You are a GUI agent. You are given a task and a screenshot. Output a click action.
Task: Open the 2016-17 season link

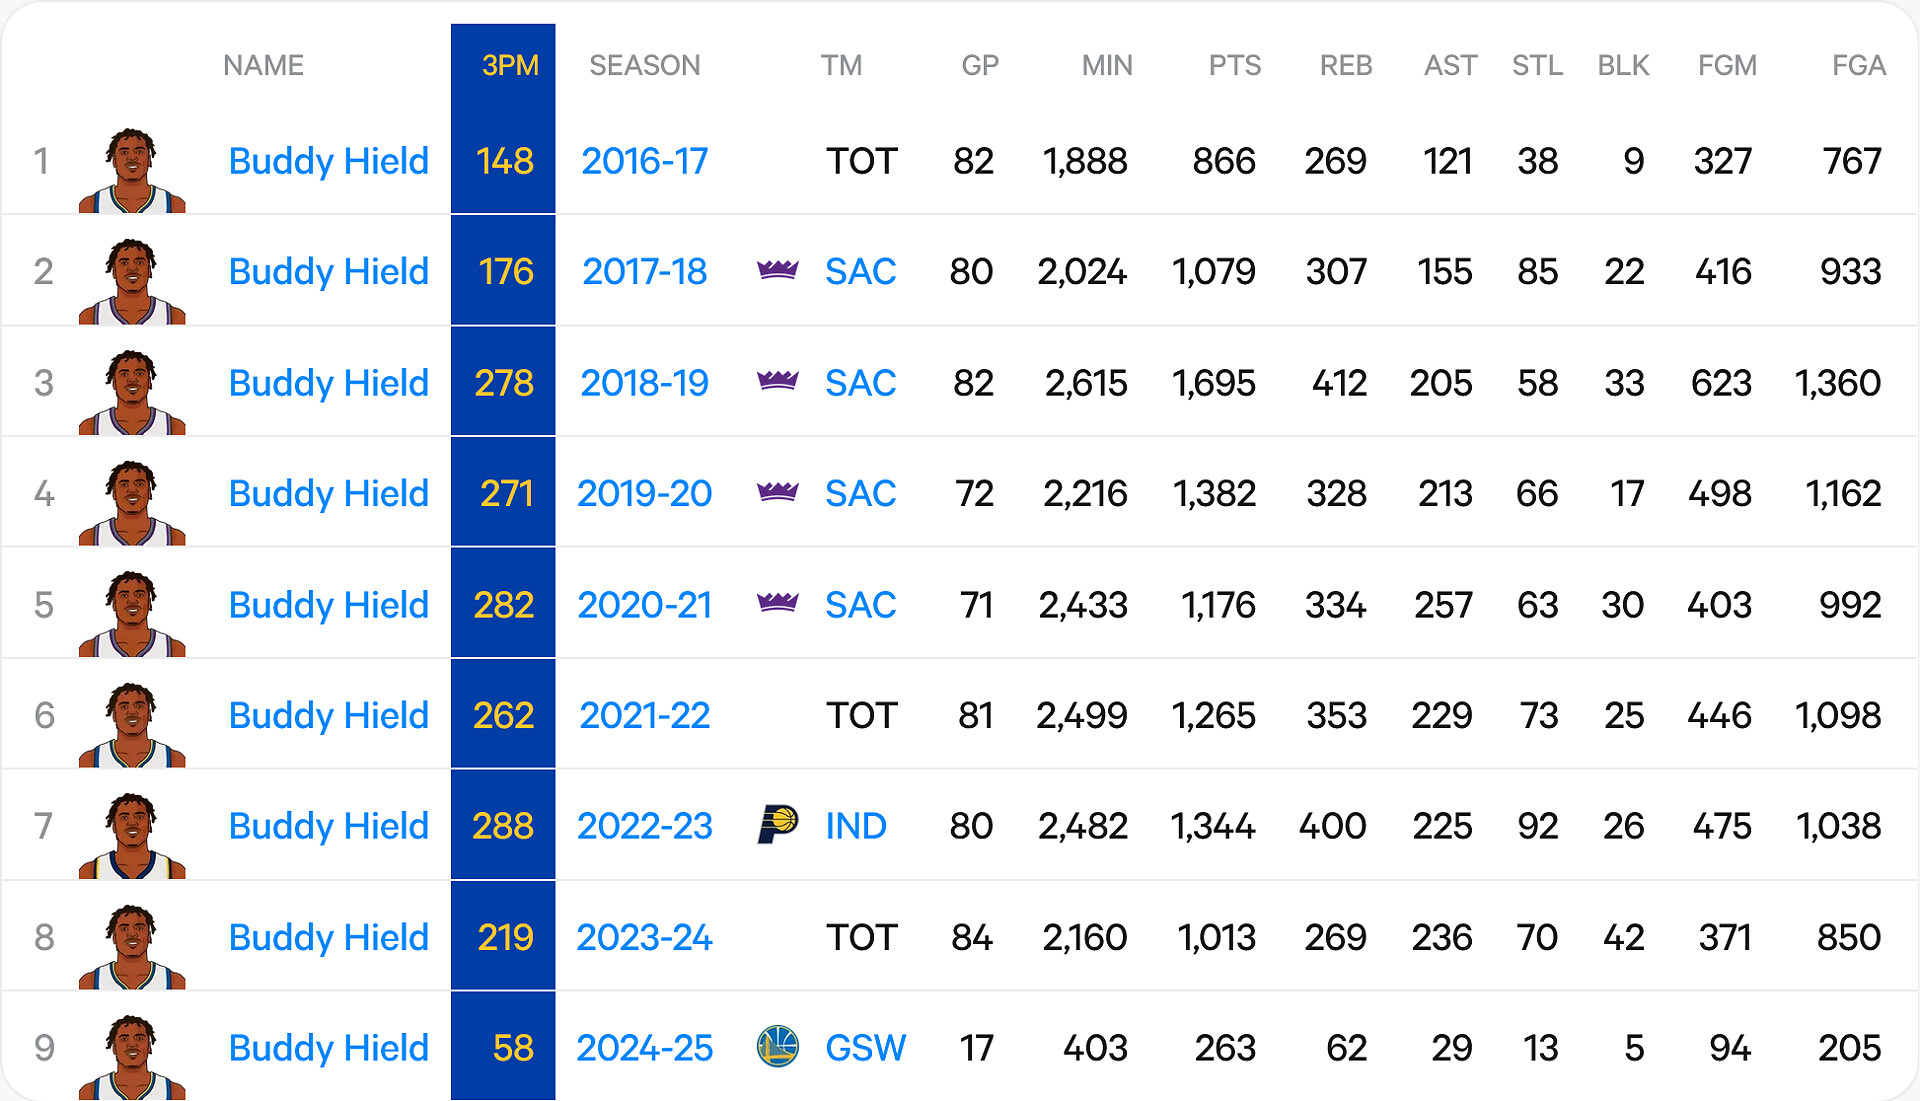644,161
